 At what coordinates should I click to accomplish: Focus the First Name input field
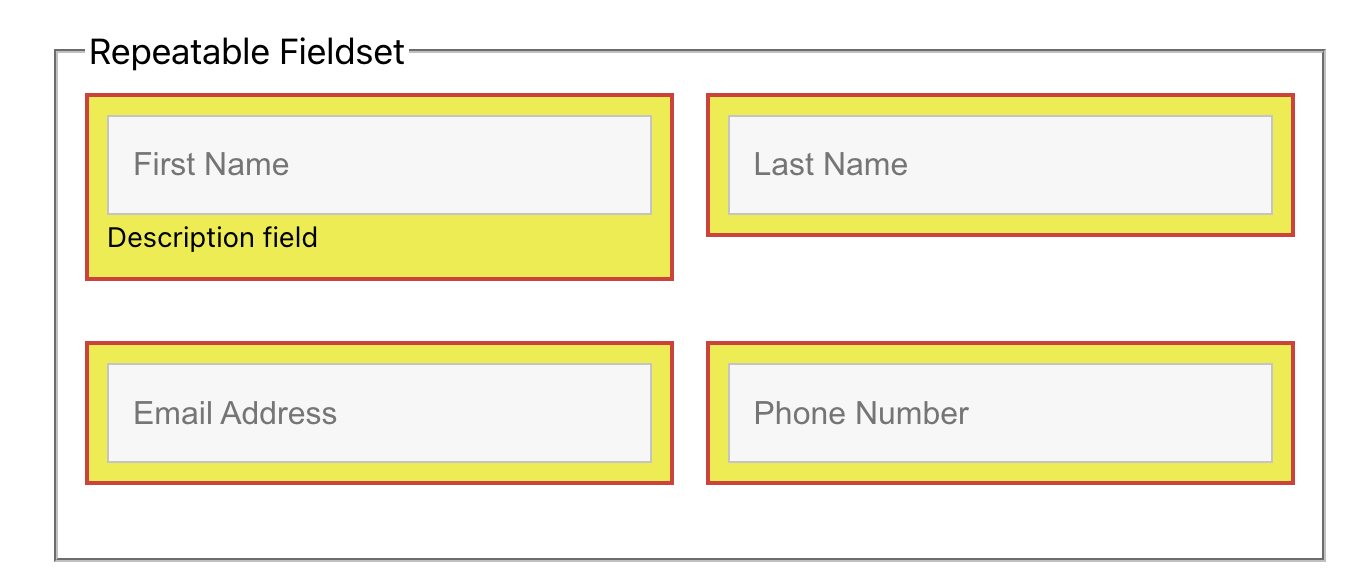(x=379, y=165)
